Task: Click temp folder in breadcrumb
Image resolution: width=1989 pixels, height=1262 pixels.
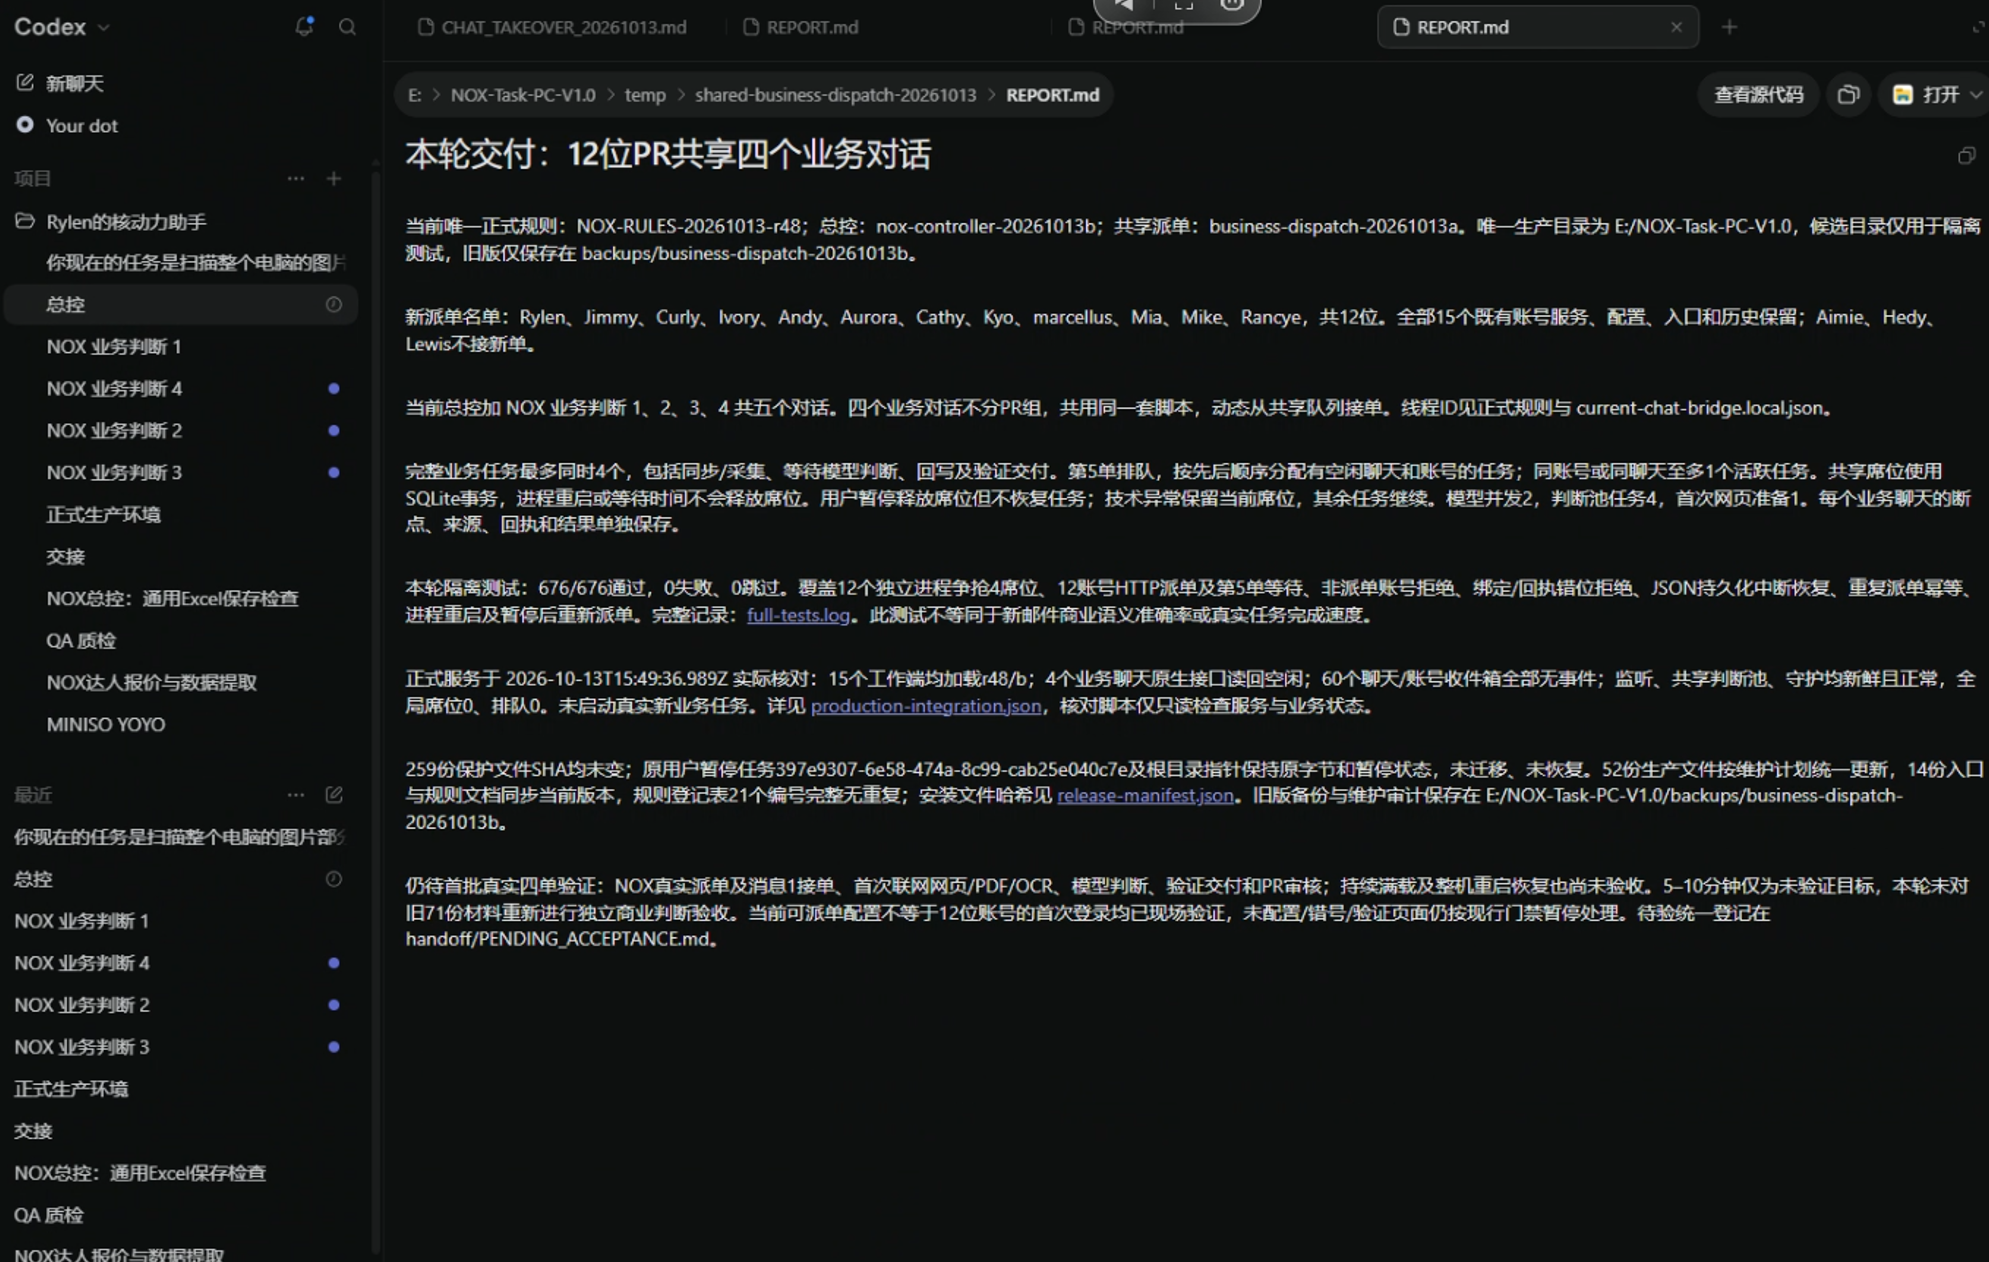Action: (645, 95)
